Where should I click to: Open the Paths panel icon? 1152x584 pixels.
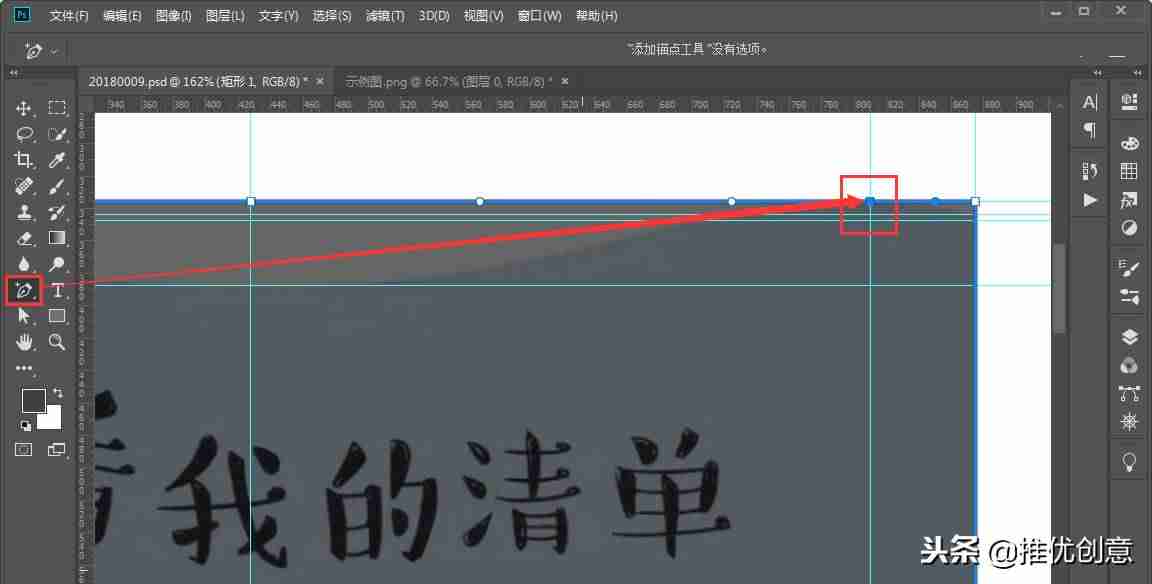click(x=1129, y=394)
